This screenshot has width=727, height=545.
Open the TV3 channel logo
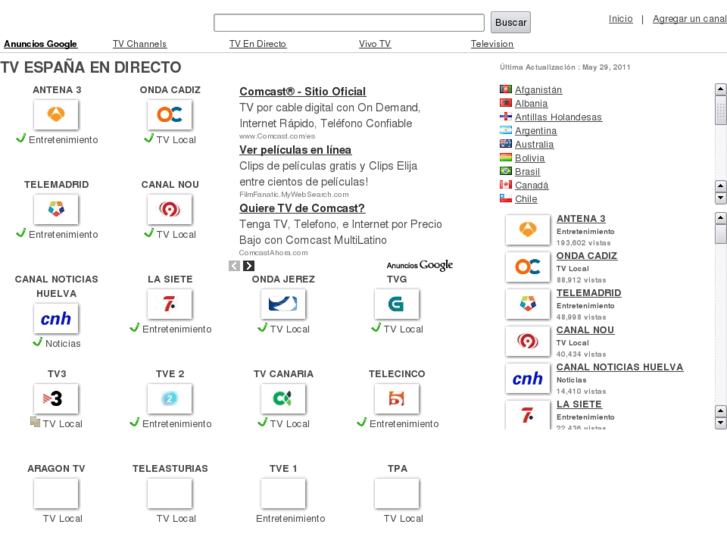[56, 398]
